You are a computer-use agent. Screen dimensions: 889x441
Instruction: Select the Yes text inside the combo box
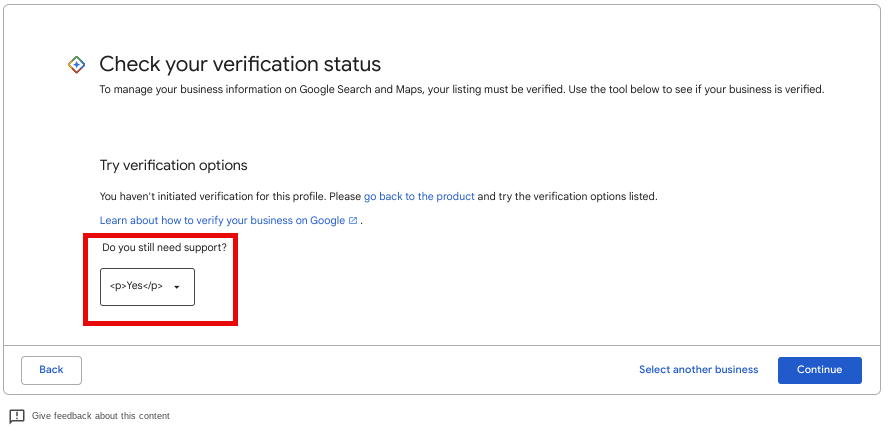point(136,286)
